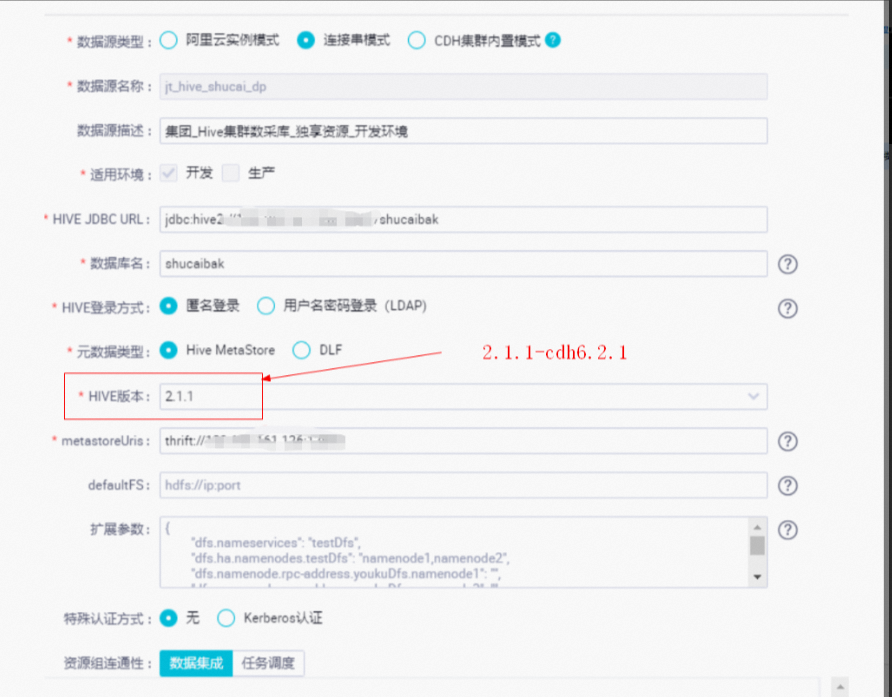Open the HIVE版本 dropdown showing 2.1.1

coord(463,396)
